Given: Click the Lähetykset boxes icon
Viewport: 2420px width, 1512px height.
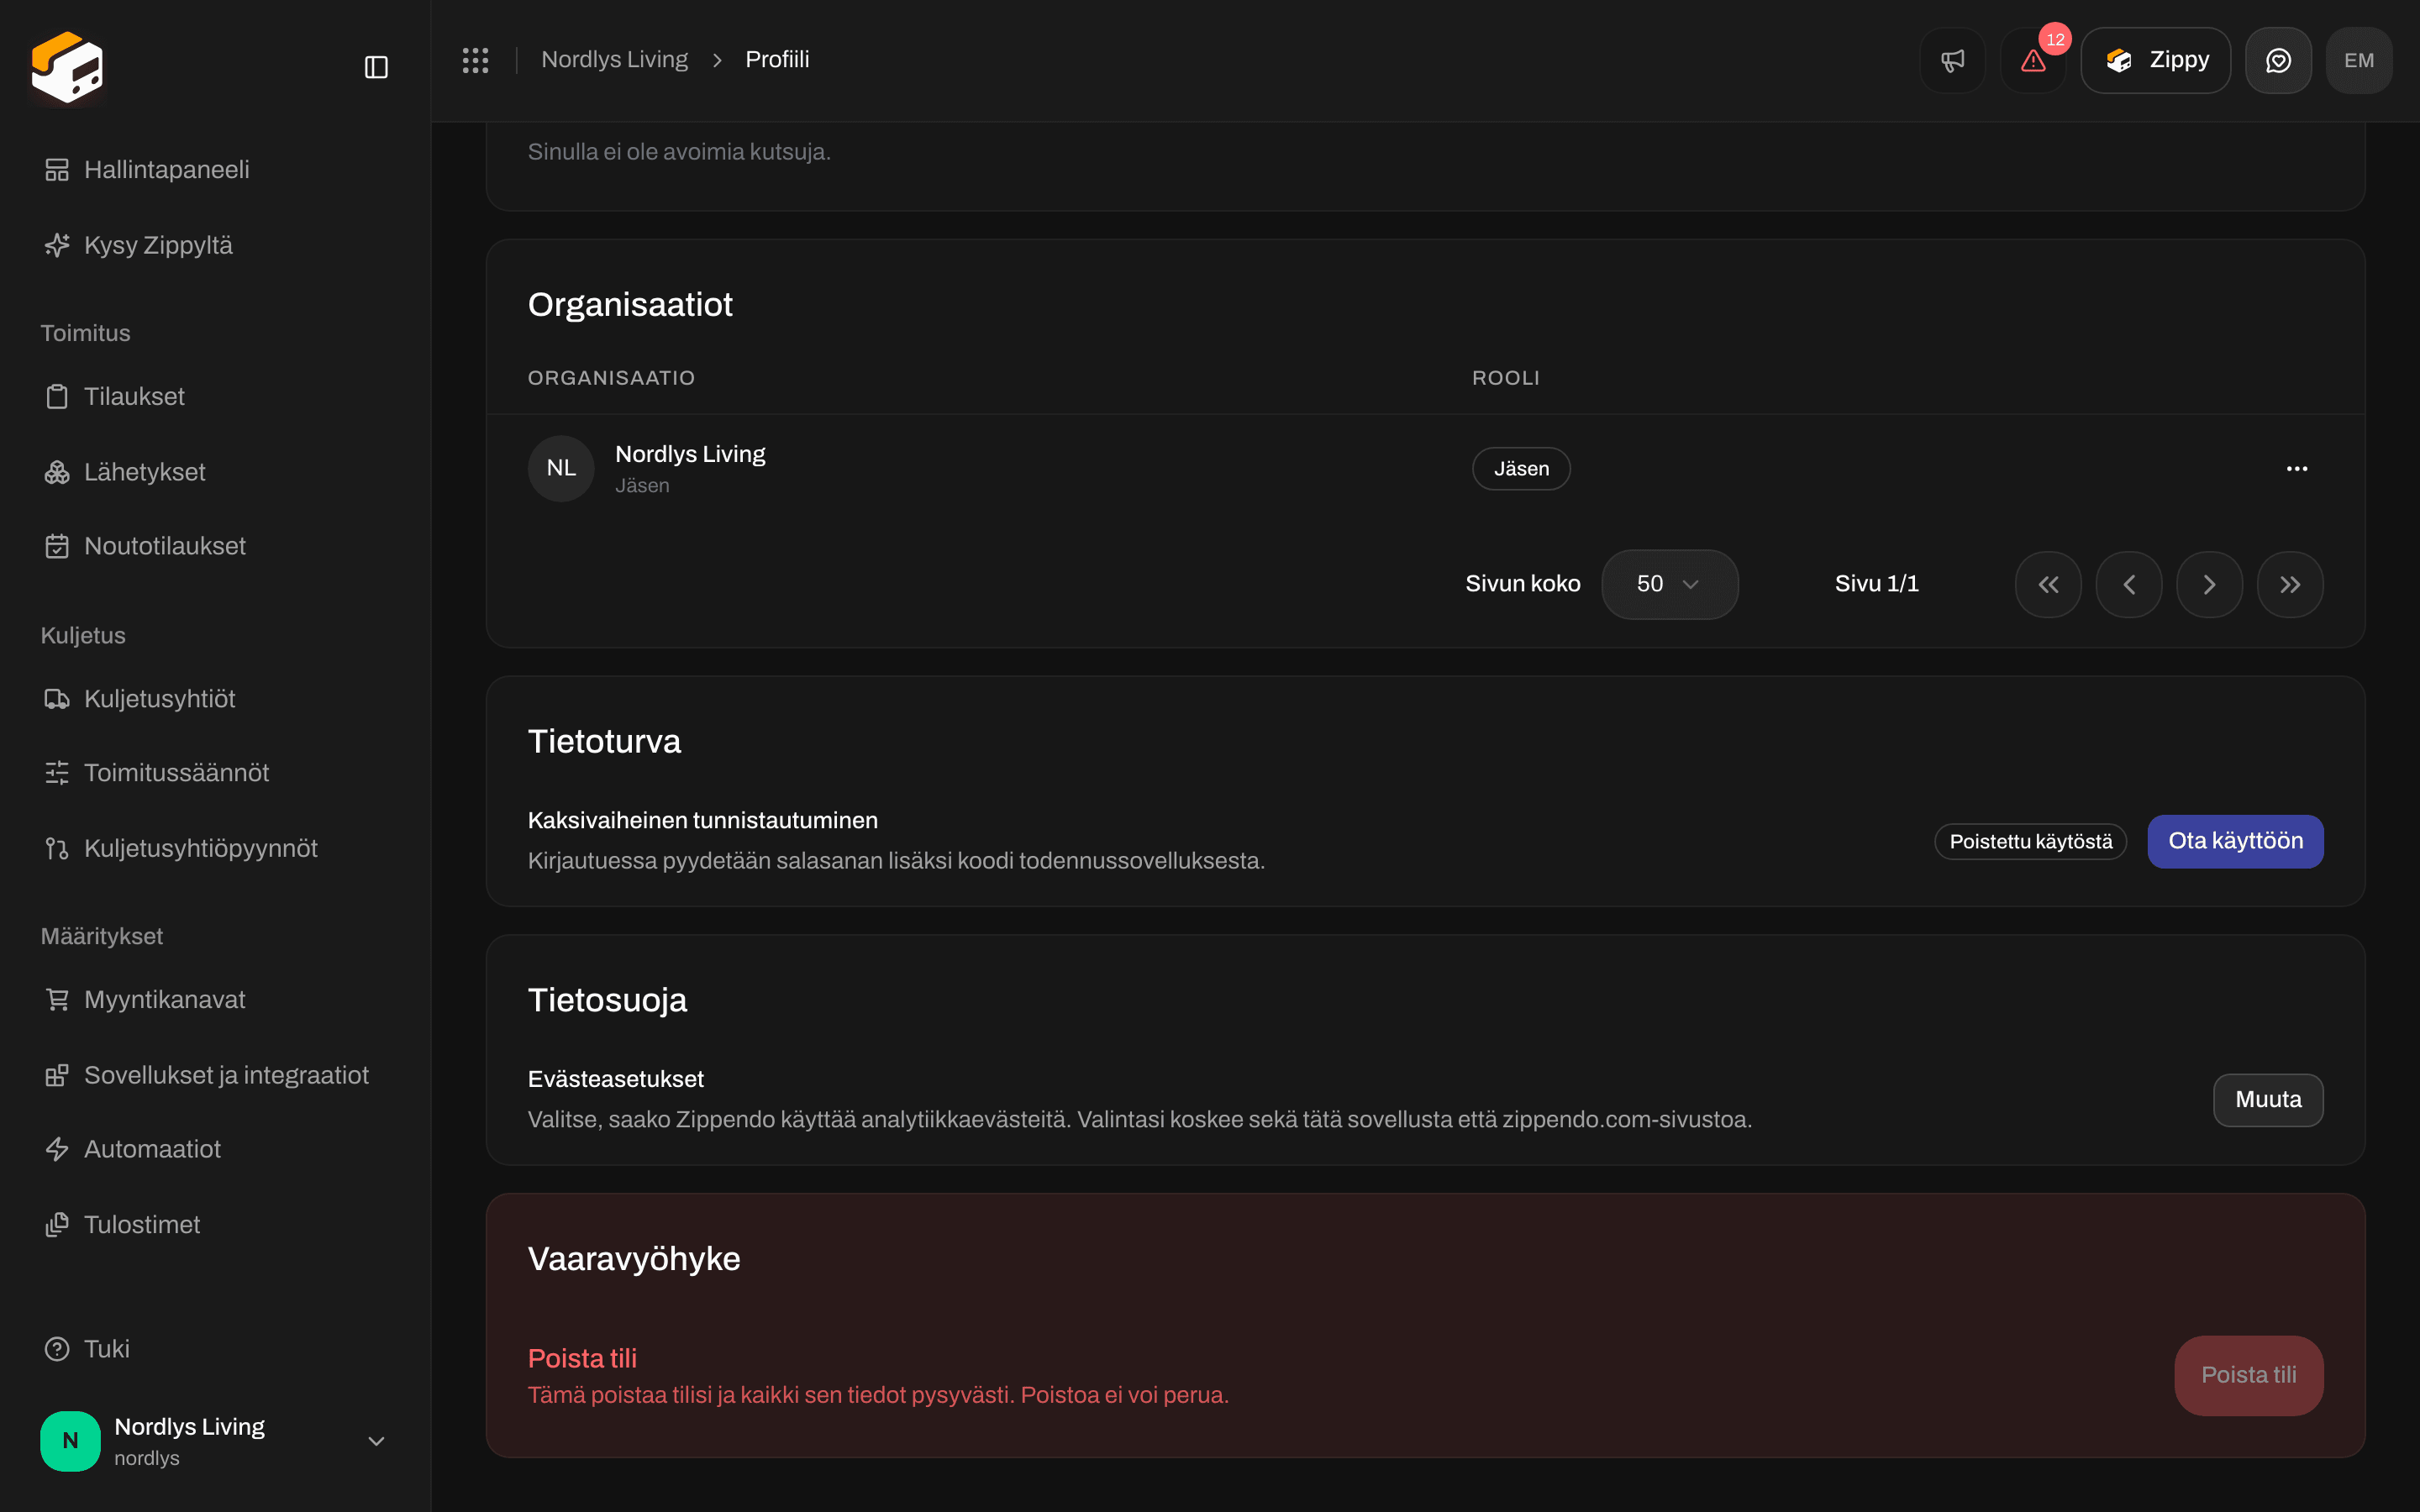Looking at the screenshot, I should (x=57, y=472).
